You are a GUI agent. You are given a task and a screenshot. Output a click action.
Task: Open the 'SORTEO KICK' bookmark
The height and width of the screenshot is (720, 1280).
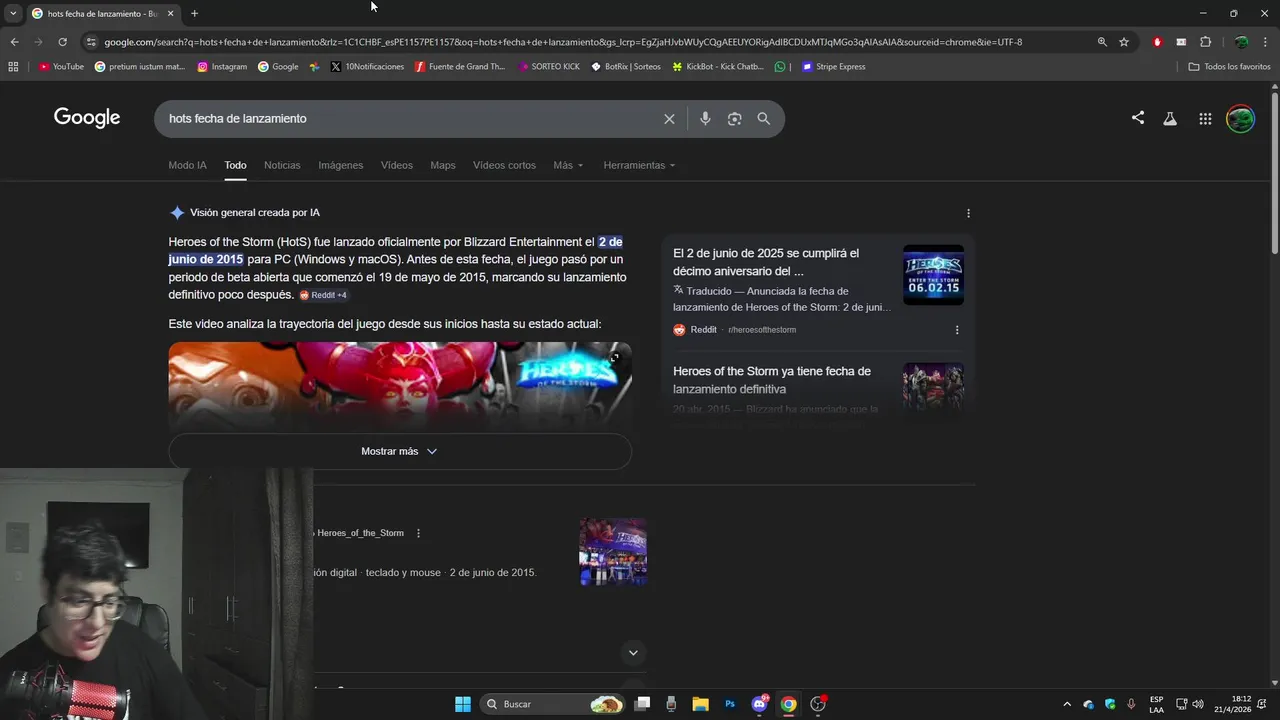tap(549, 67)
